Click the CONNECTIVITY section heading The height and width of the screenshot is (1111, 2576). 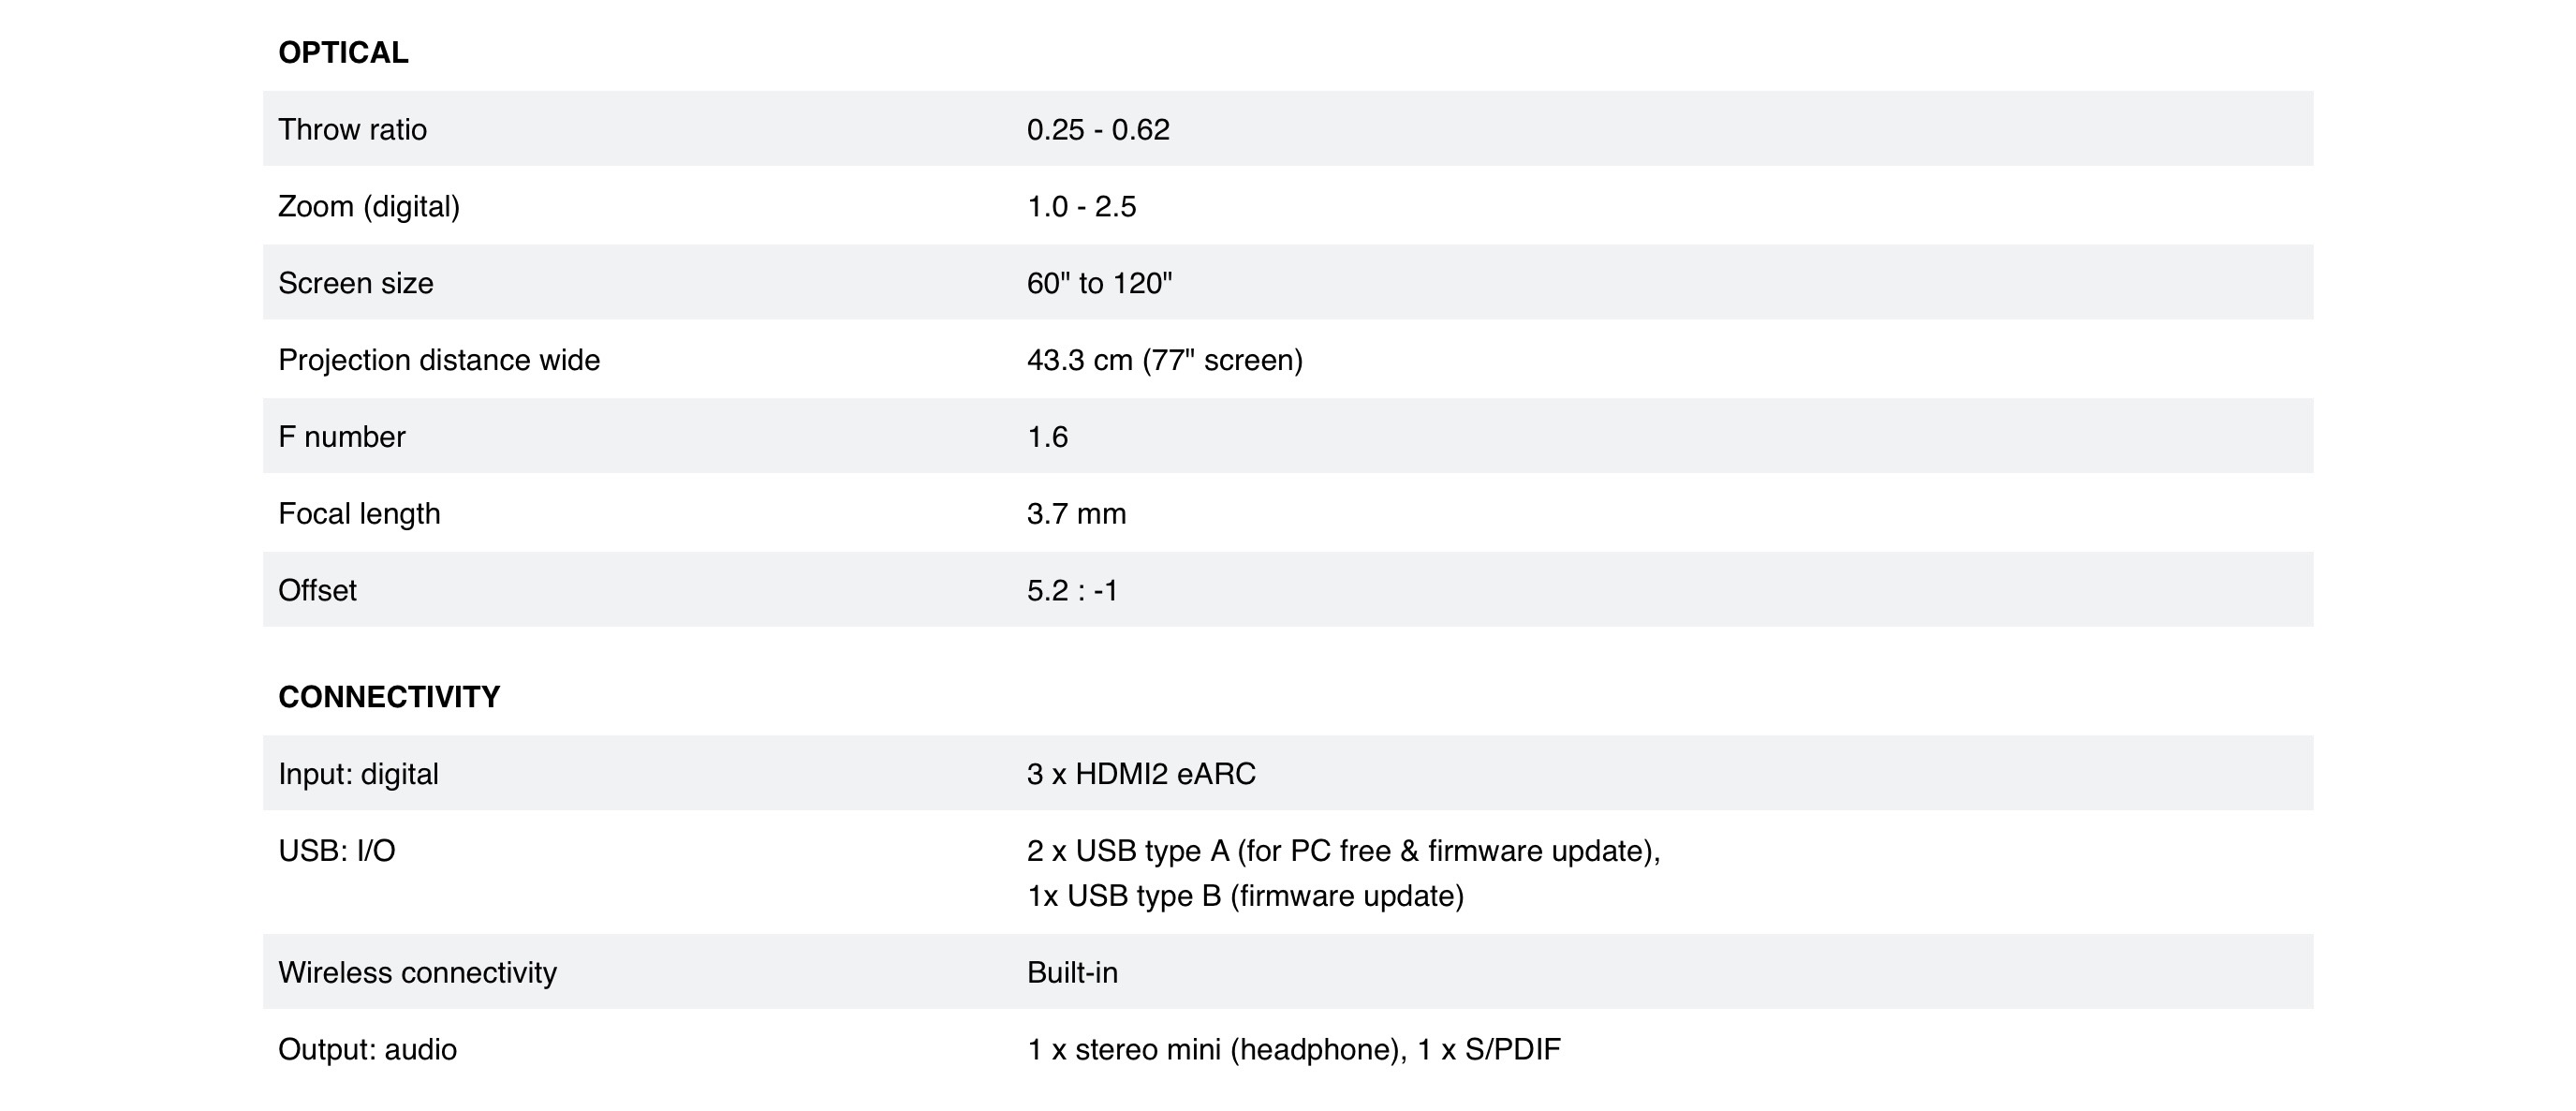coord(389,697)
